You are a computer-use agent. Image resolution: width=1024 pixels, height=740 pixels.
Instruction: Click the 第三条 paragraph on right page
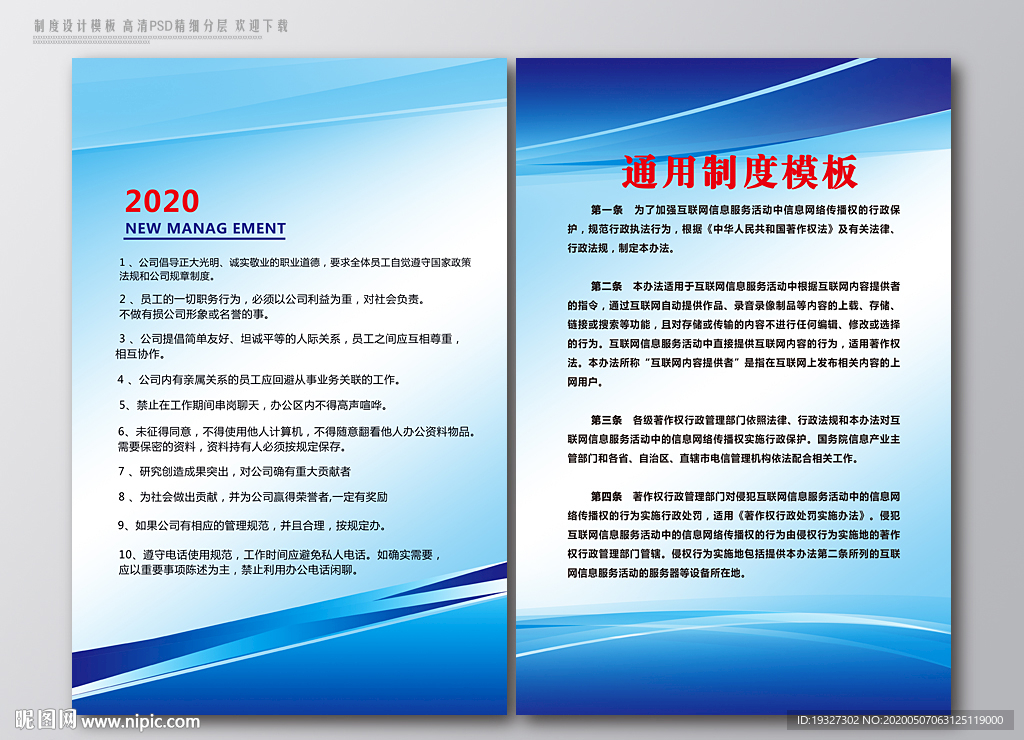click(x=733, y=439)
